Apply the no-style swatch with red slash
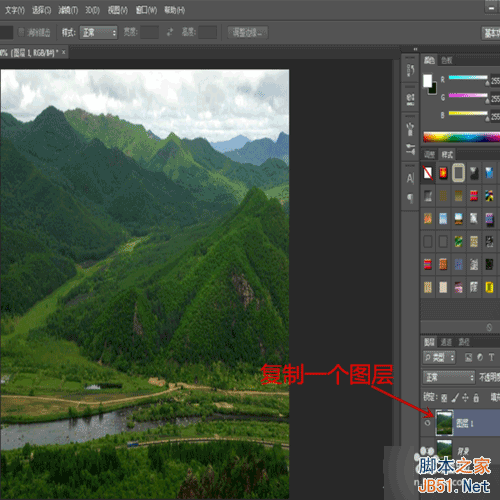The image size is (500, 500). click(x=428, y=173)
